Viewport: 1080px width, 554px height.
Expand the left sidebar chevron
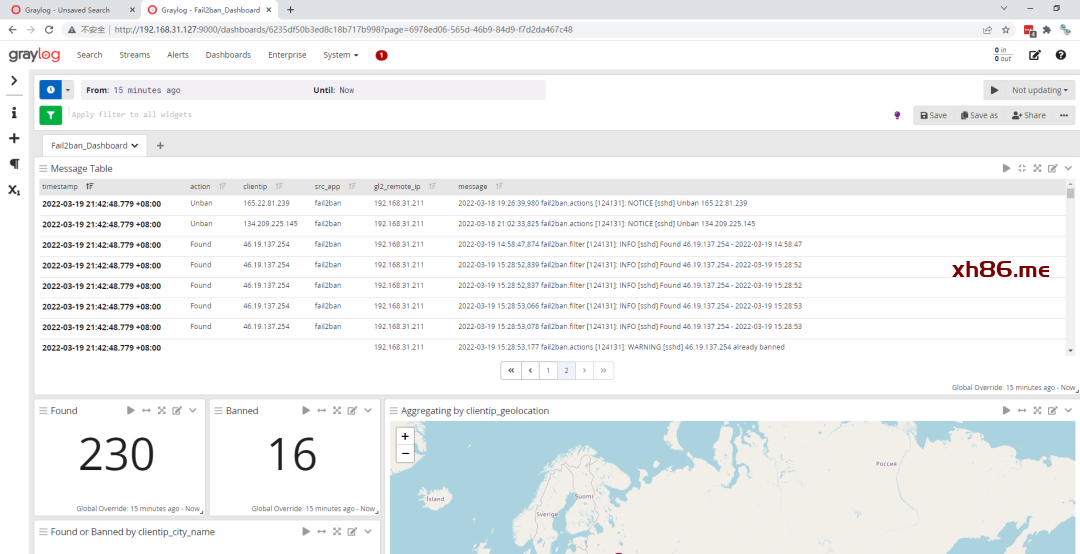click(14, 81)
